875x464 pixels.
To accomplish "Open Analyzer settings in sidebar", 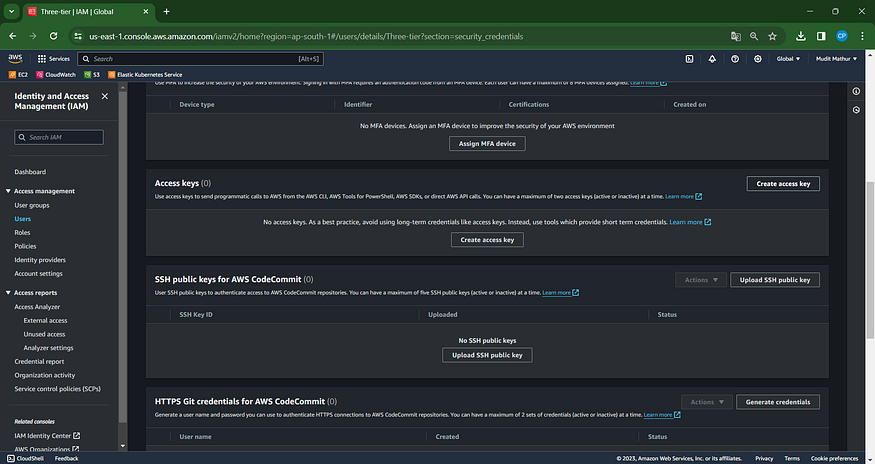I will (x=48, y=348).
